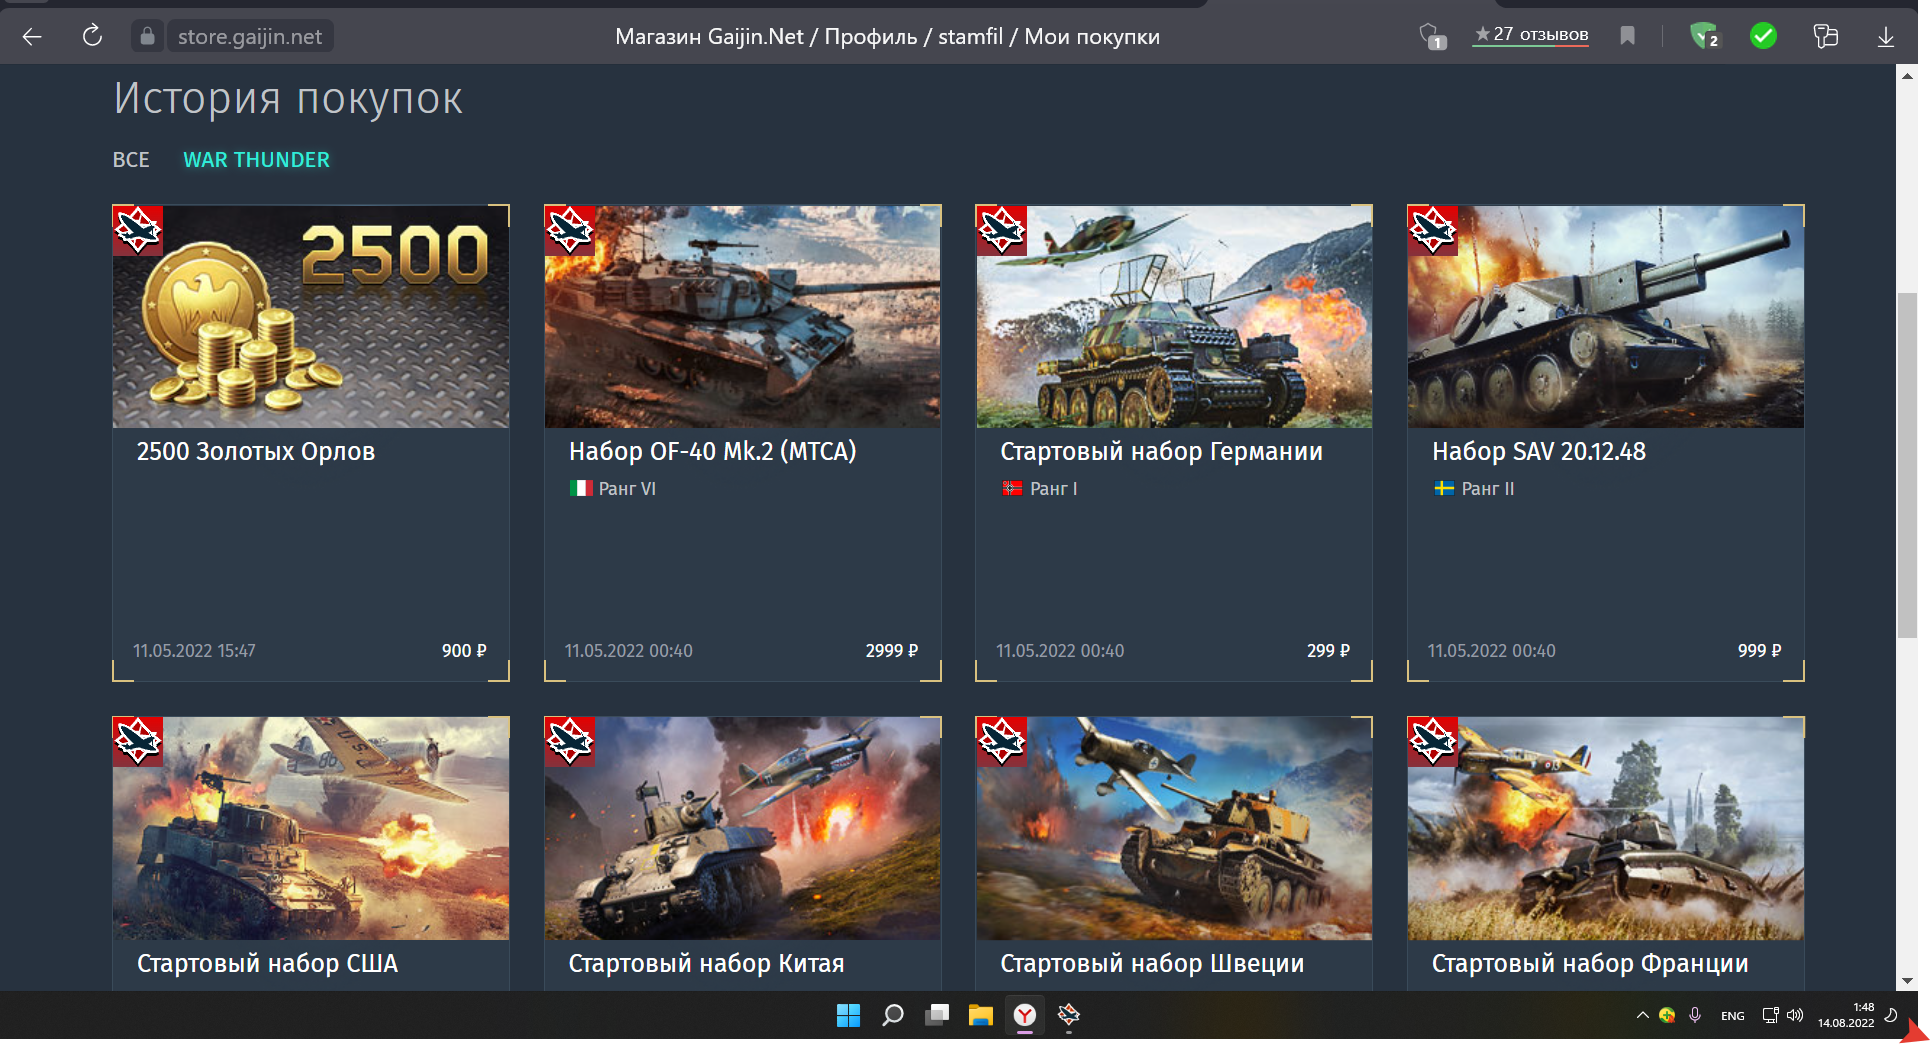Image resolution: width=1931 pixels, height=1045 pixels.
Task: Click the War Thunder badge on OF-40 card
Action: click(570, 231)
